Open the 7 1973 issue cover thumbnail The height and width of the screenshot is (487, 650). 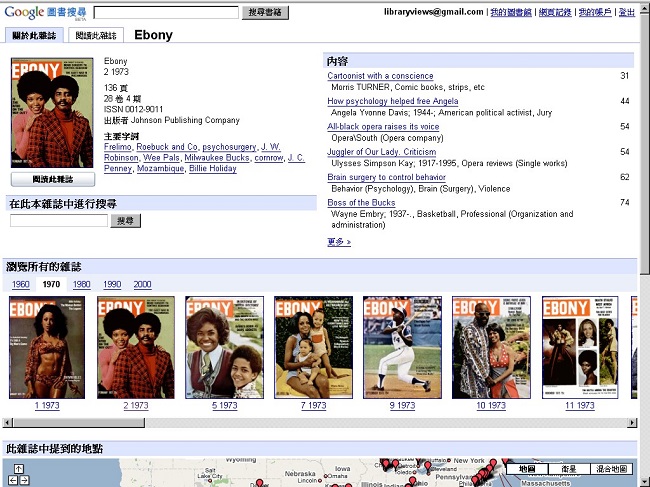(x=313, y=347)
